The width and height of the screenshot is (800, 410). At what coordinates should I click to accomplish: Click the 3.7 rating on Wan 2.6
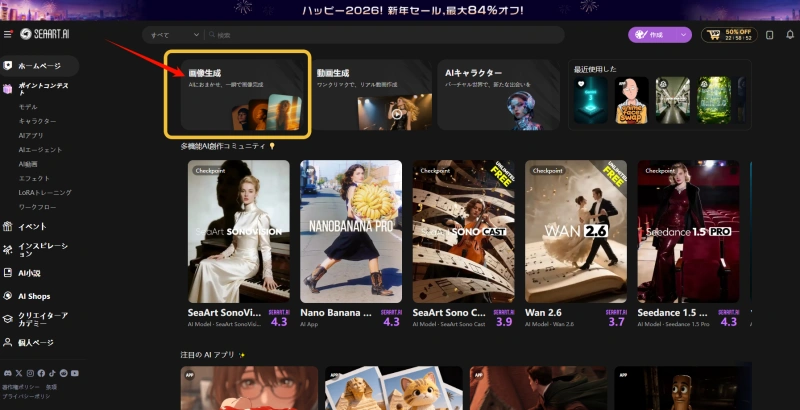point(616,322)
